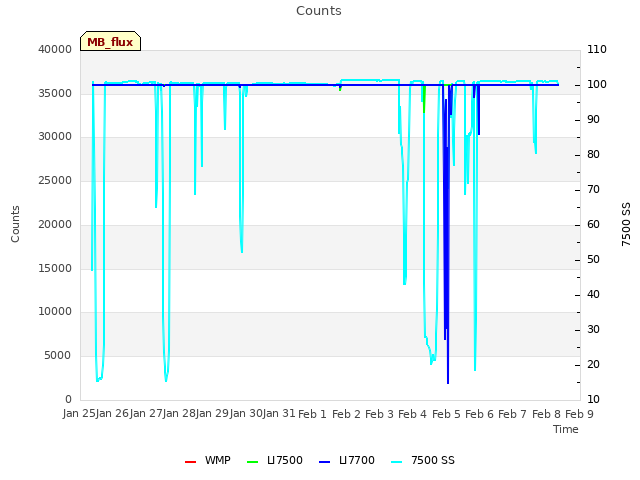The image size is (640, 480).
Task: Click the 70 tick on right axis
Action: (x=593, y=189)
